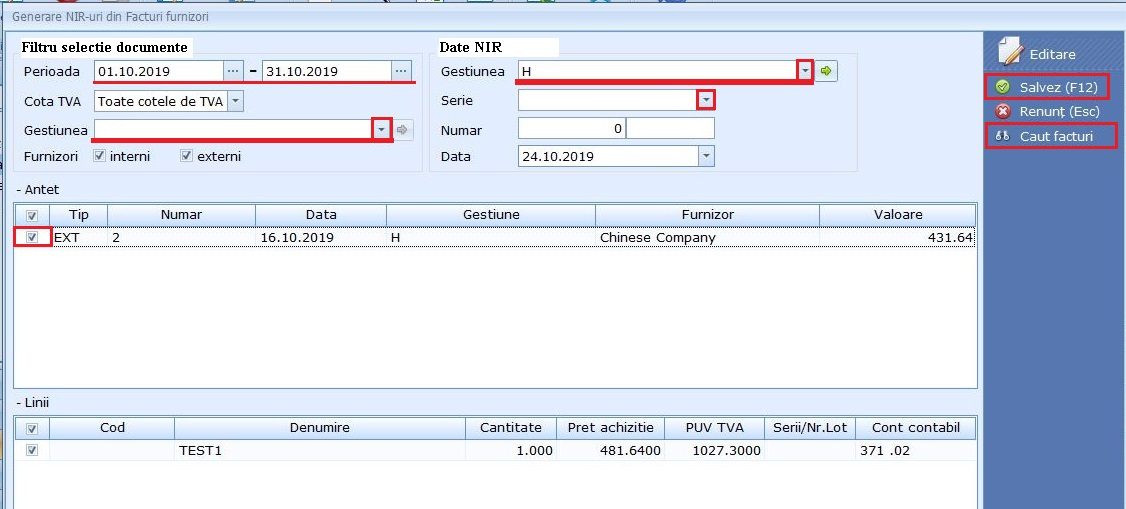Click the PUV TVA column header
1126x509 pixels.
pos(715,428)
